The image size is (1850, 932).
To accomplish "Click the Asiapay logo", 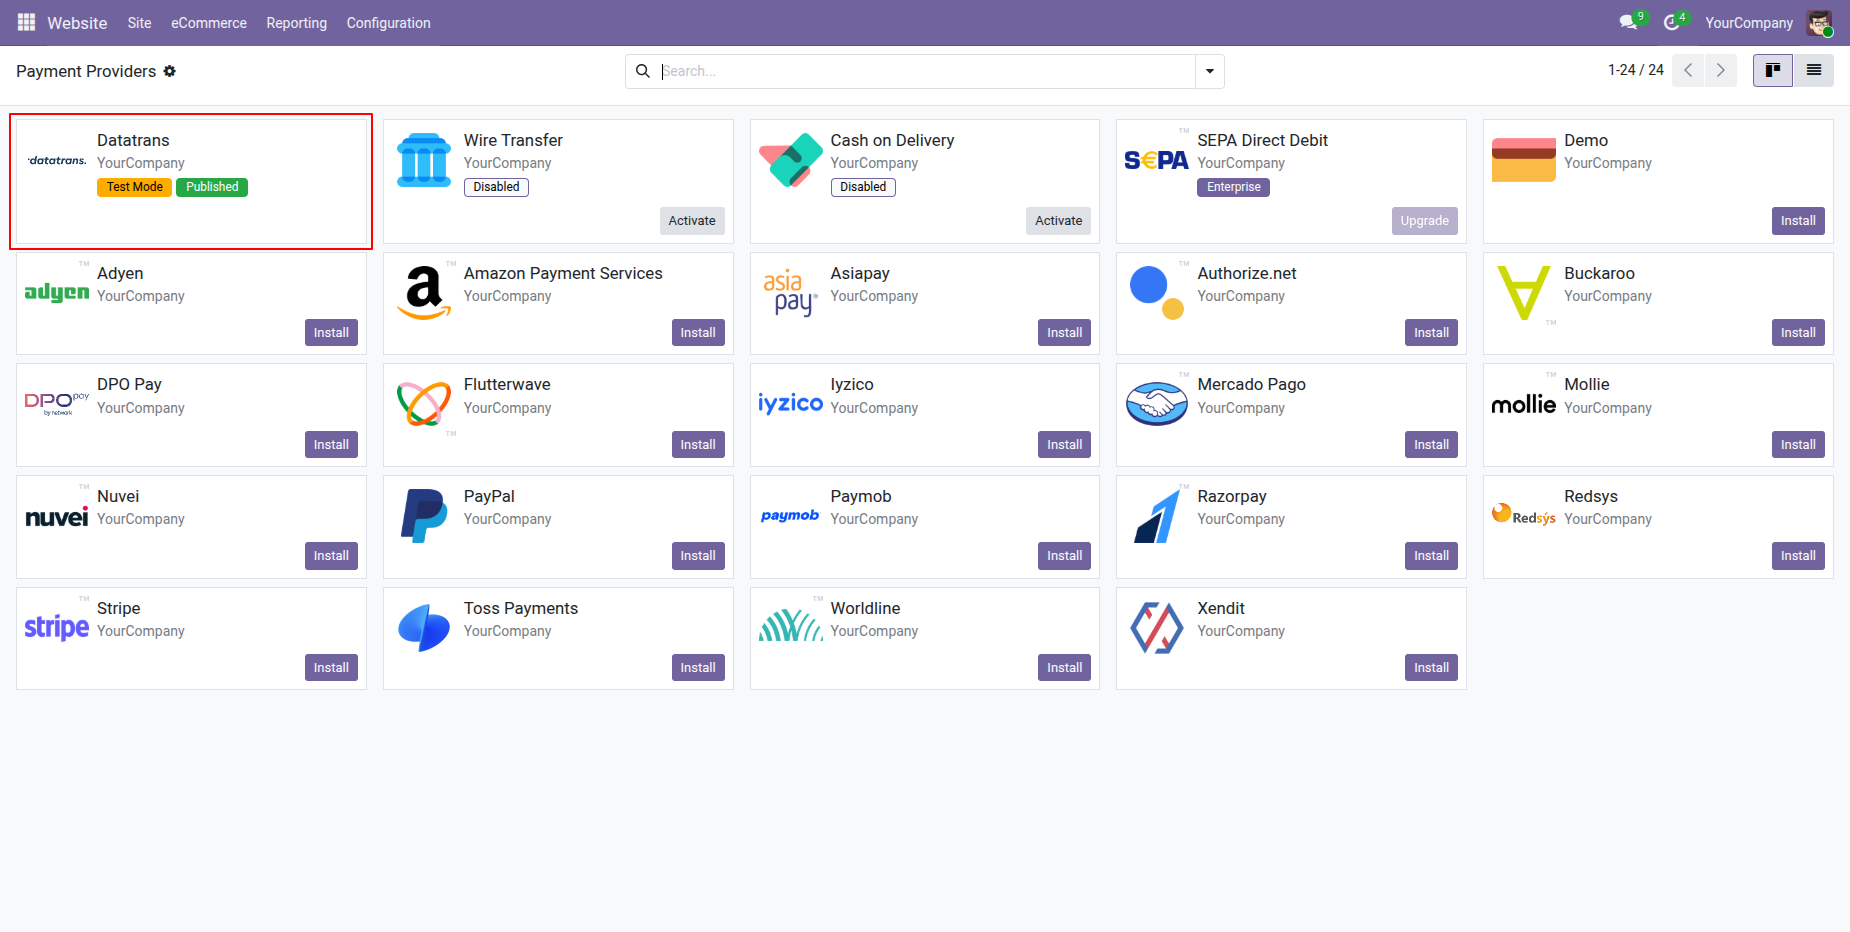I will coord(790,292).
